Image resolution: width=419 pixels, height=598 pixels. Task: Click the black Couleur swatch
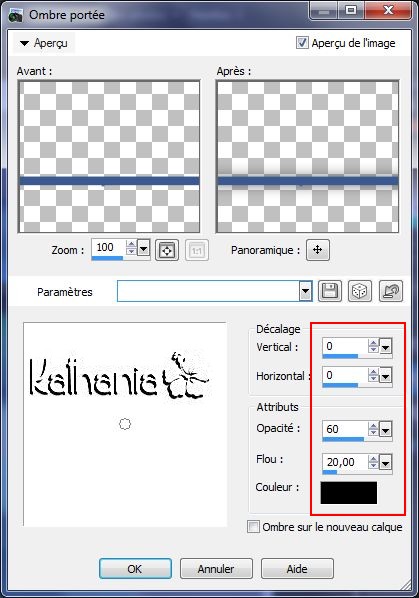(349, 492)
